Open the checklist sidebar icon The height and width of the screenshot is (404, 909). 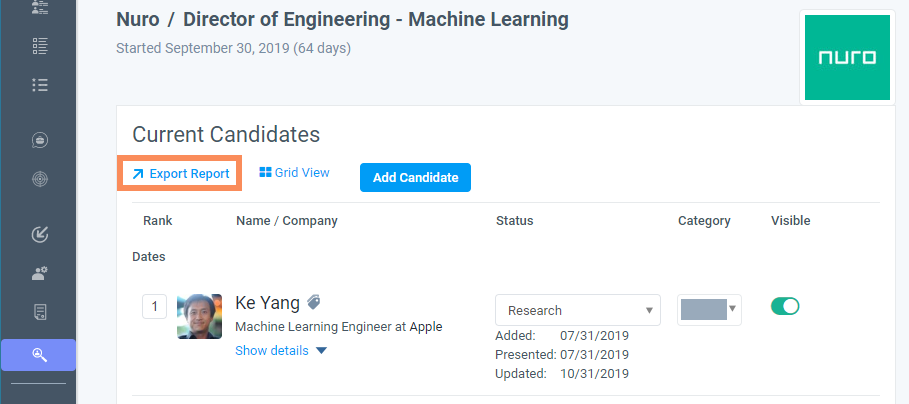[40, 45]
